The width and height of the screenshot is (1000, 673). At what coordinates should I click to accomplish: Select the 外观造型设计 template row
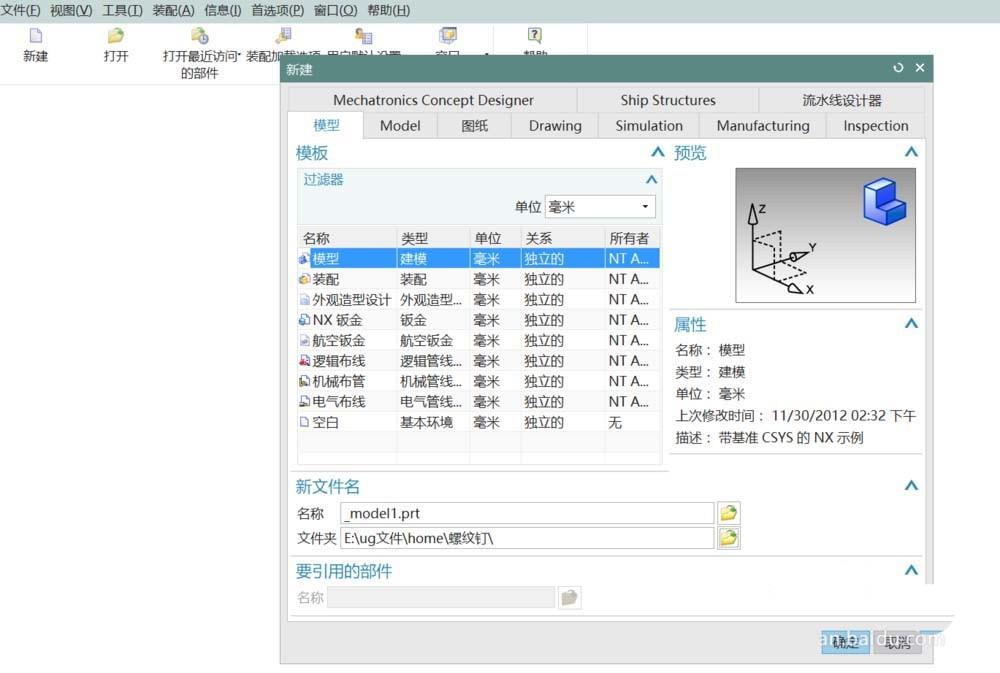coord(346,299)
